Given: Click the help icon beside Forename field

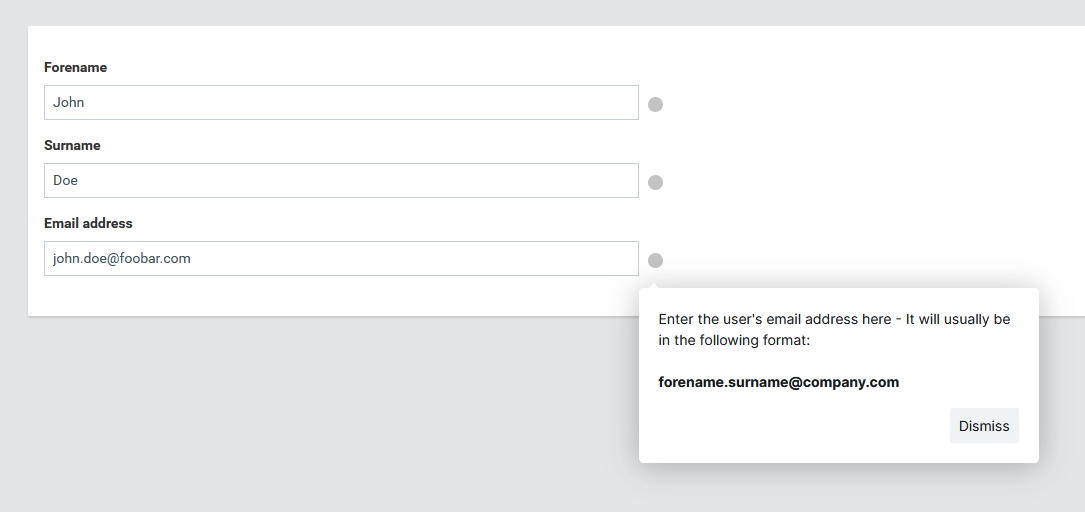Looking at the screenshot, I should [x=655, y=104].
